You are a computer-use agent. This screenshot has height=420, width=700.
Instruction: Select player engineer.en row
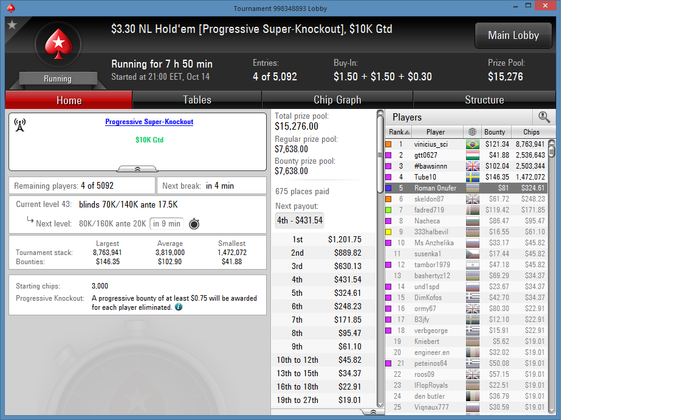tap(466, 352)
